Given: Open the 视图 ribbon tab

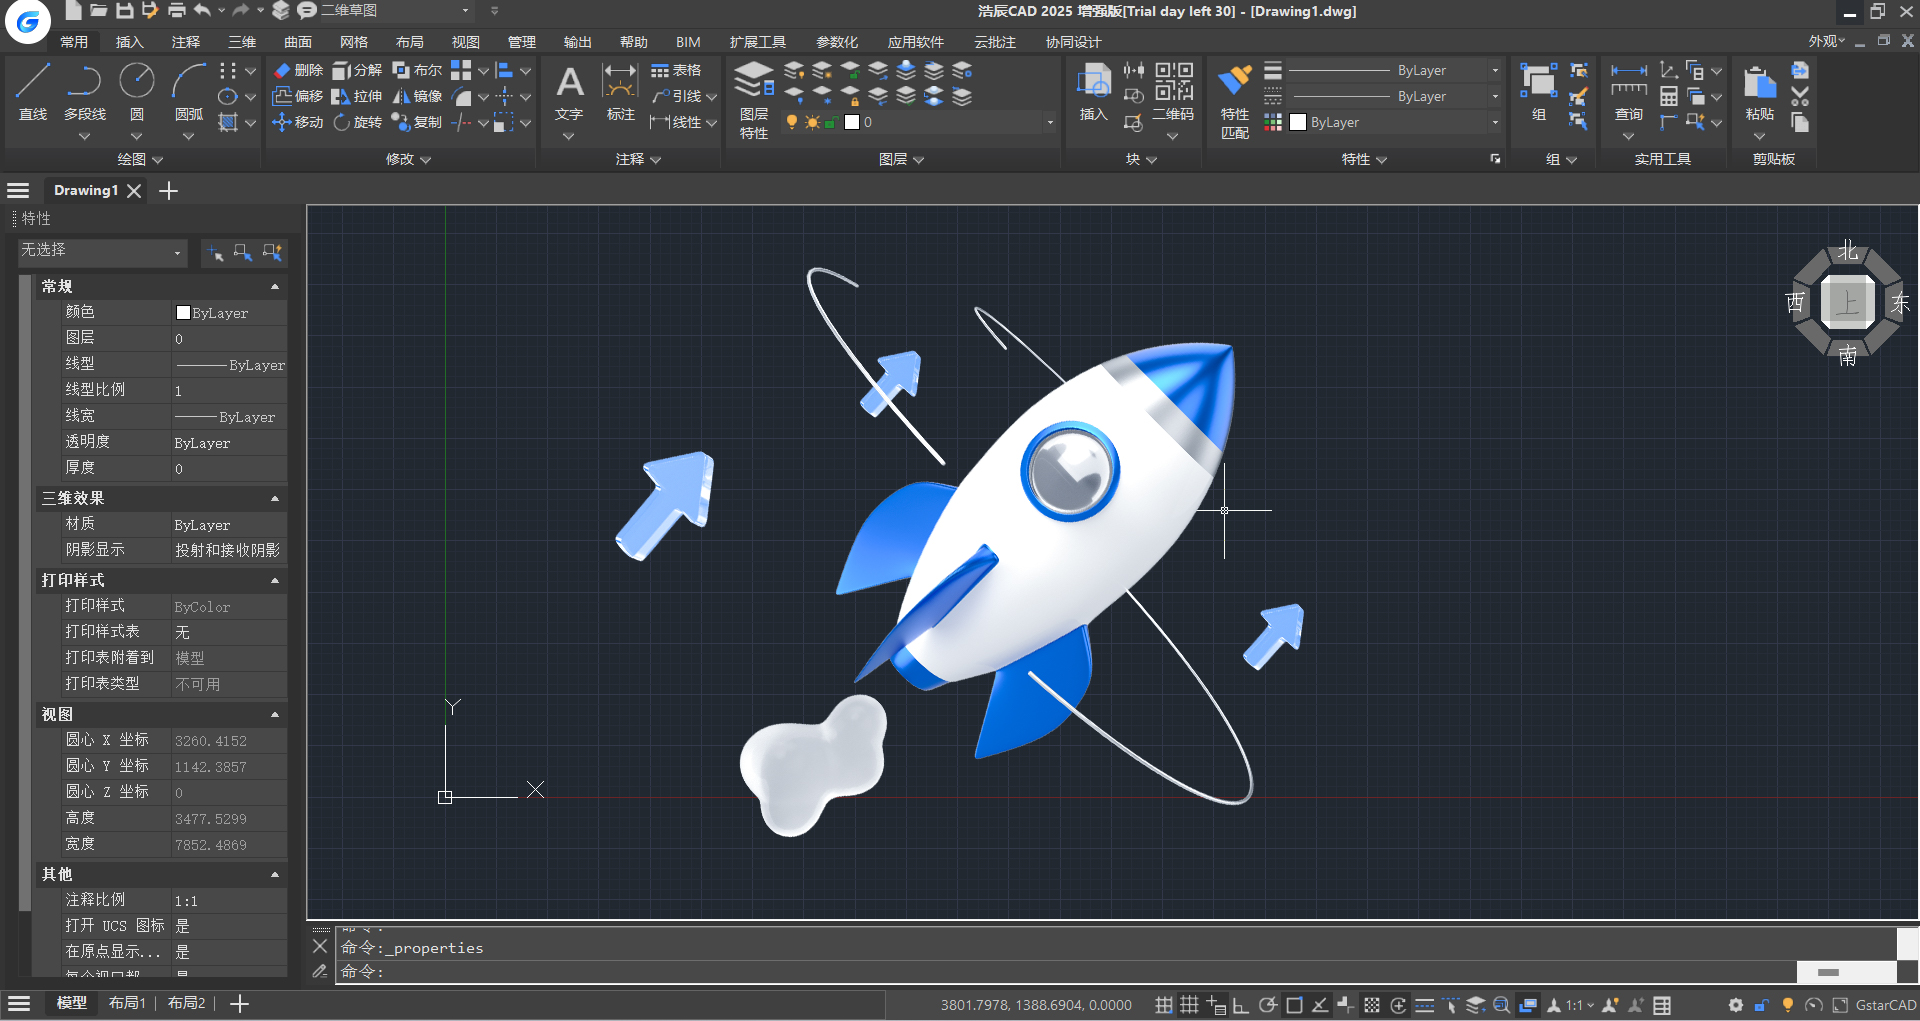Looking at the screenshot, I should [465, 42].
